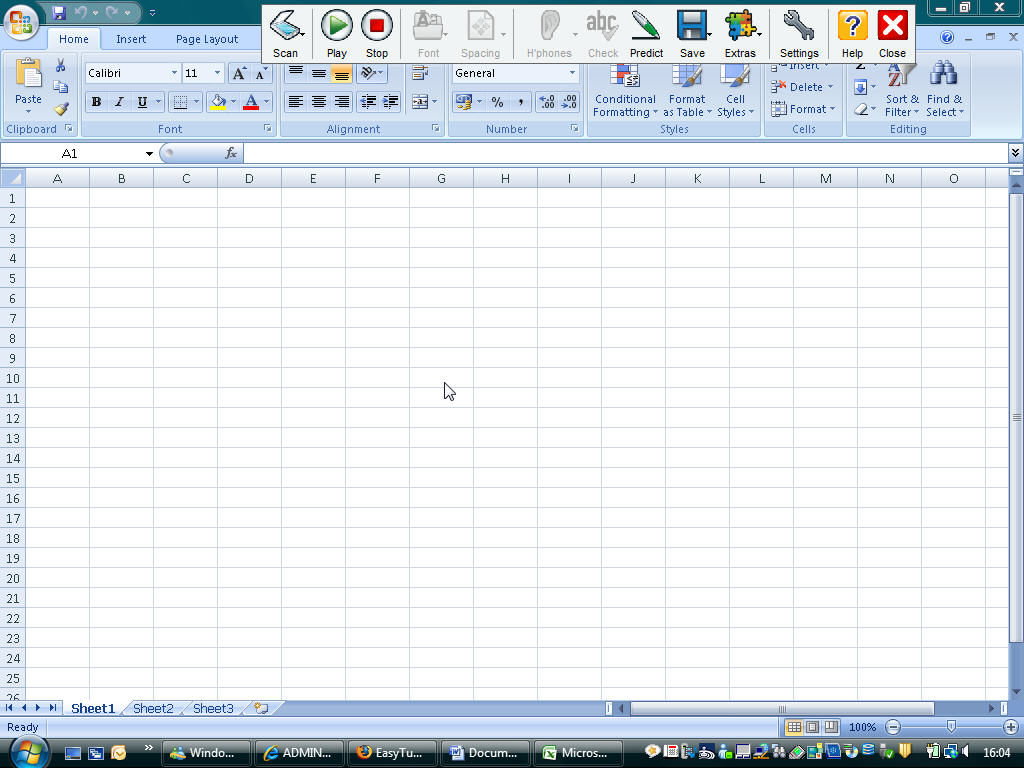Click the Merge and Center icon
Image resolution: width=1024 pixels, height=768 pixels.
[419, 102]
